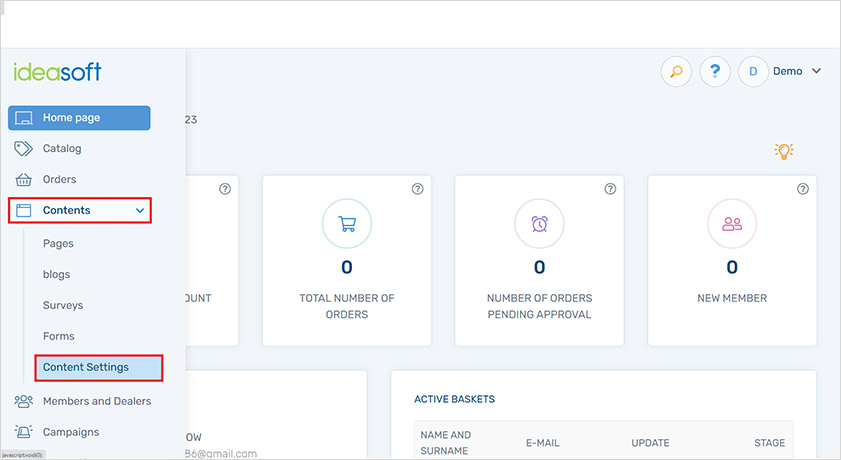
Task: Click the New Member people icon
Action: [x=732, y=224]
